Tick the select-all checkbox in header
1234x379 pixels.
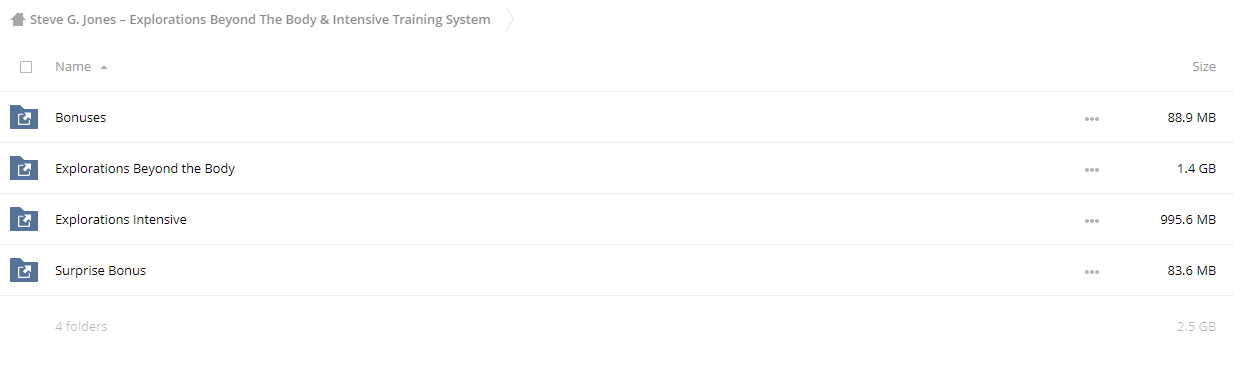26,67
